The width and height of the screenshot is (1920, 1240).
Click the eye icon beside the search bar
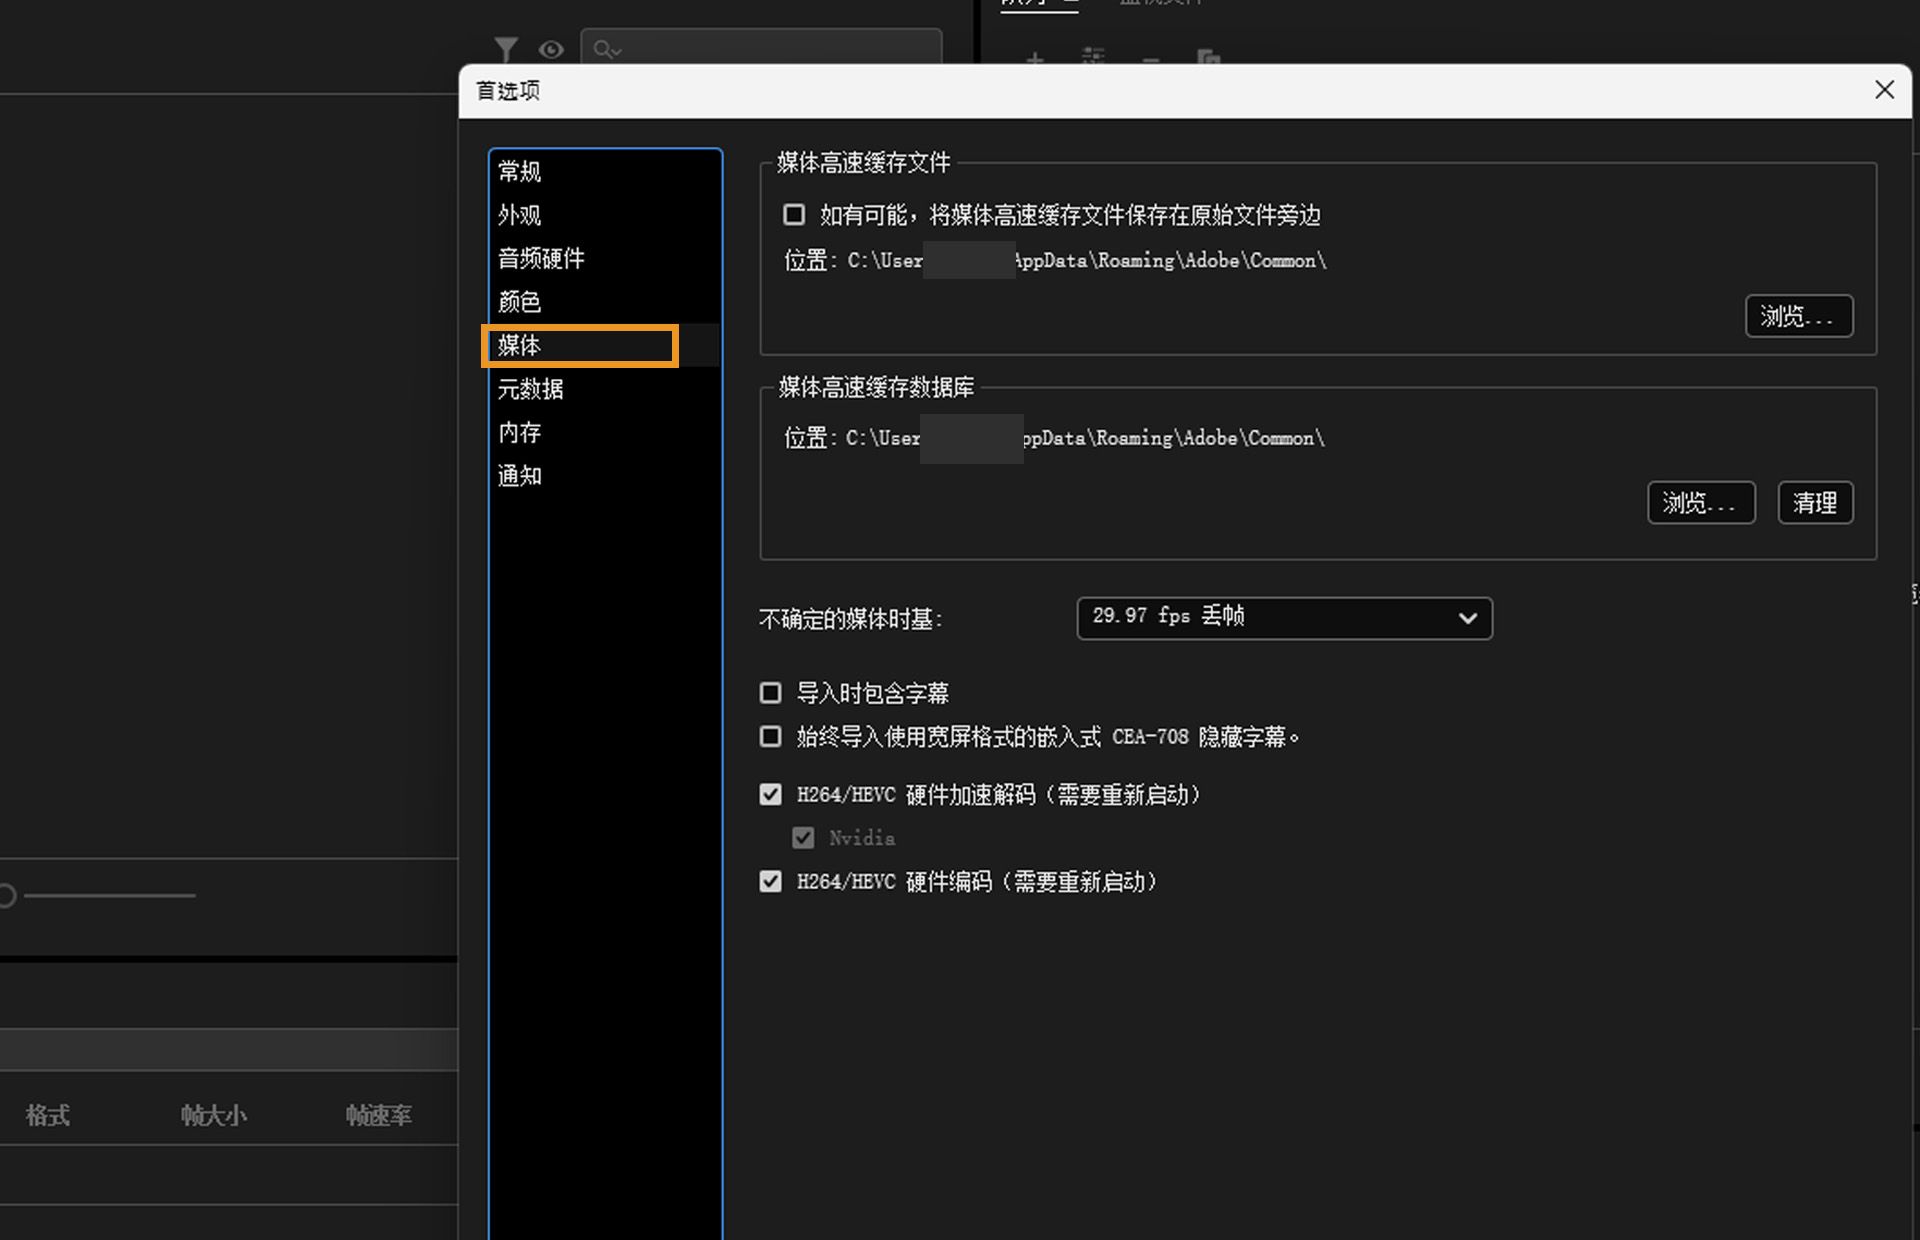pyautogui.click(x=550, y=49)
